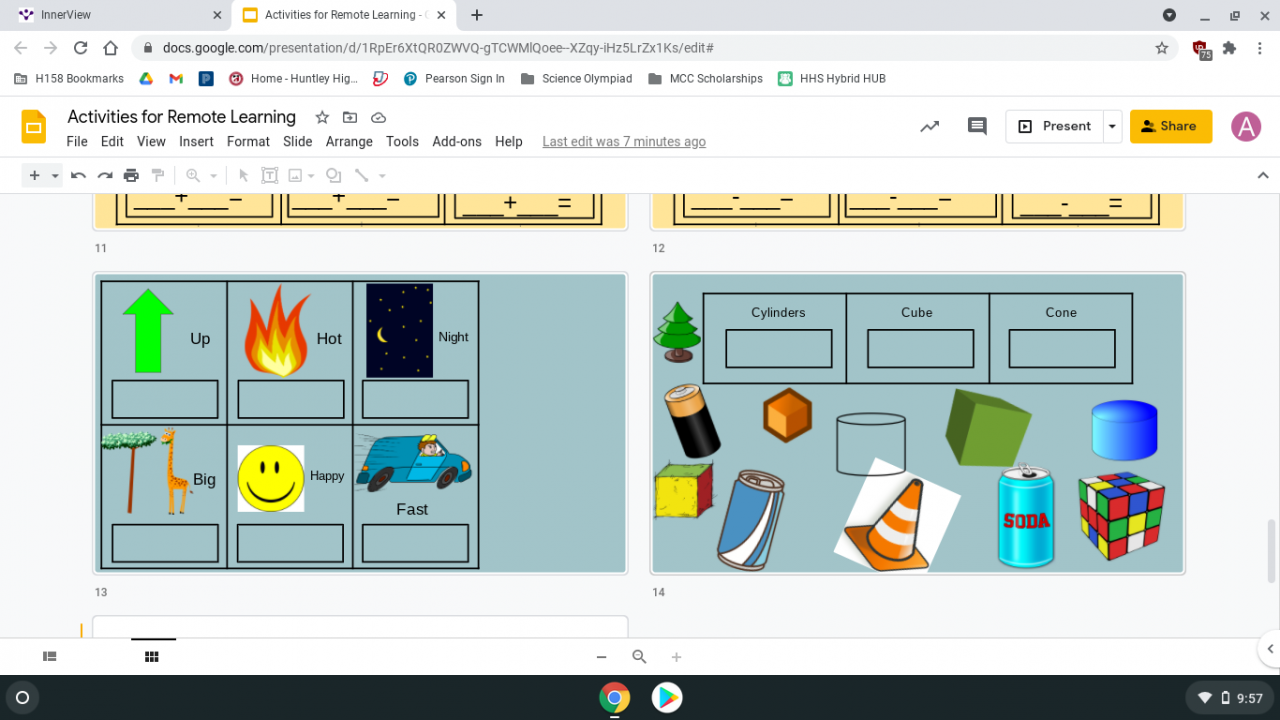Screen dimensions: 1280x720
Task: Open the 'Last edit was 7 minutes ago' link
Action: pos(624,142)
